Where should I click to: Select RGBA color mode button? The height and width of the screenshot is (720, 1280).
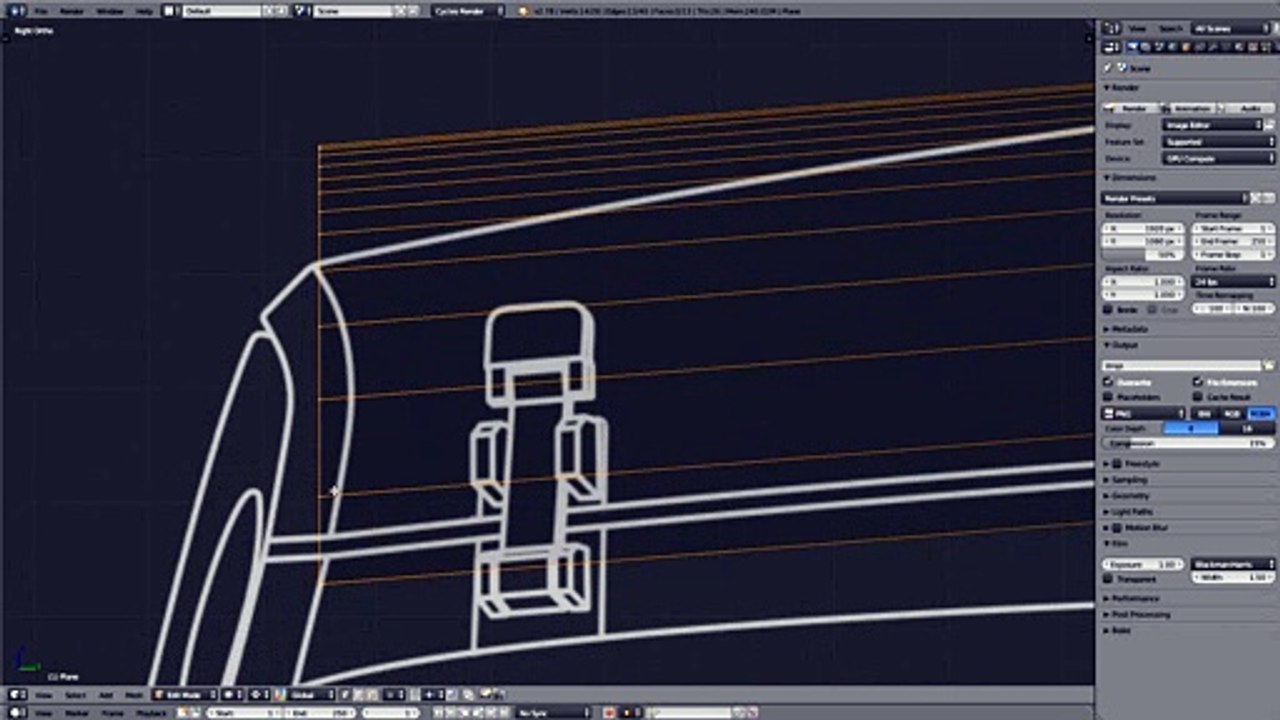pos(1261,413)
